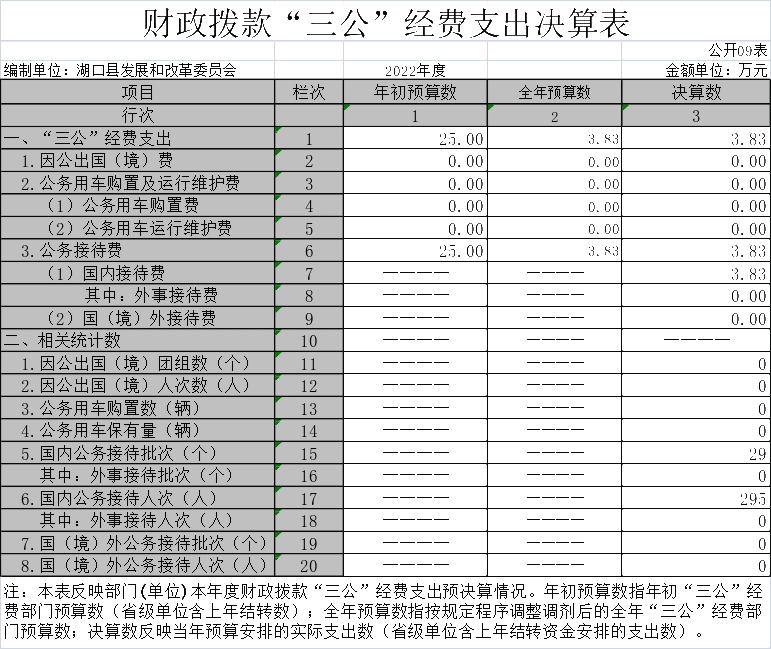Click the 1．因公出国（境）费 cell
The width and height of the screenshot is (771, 649).
tap(97, 161)
